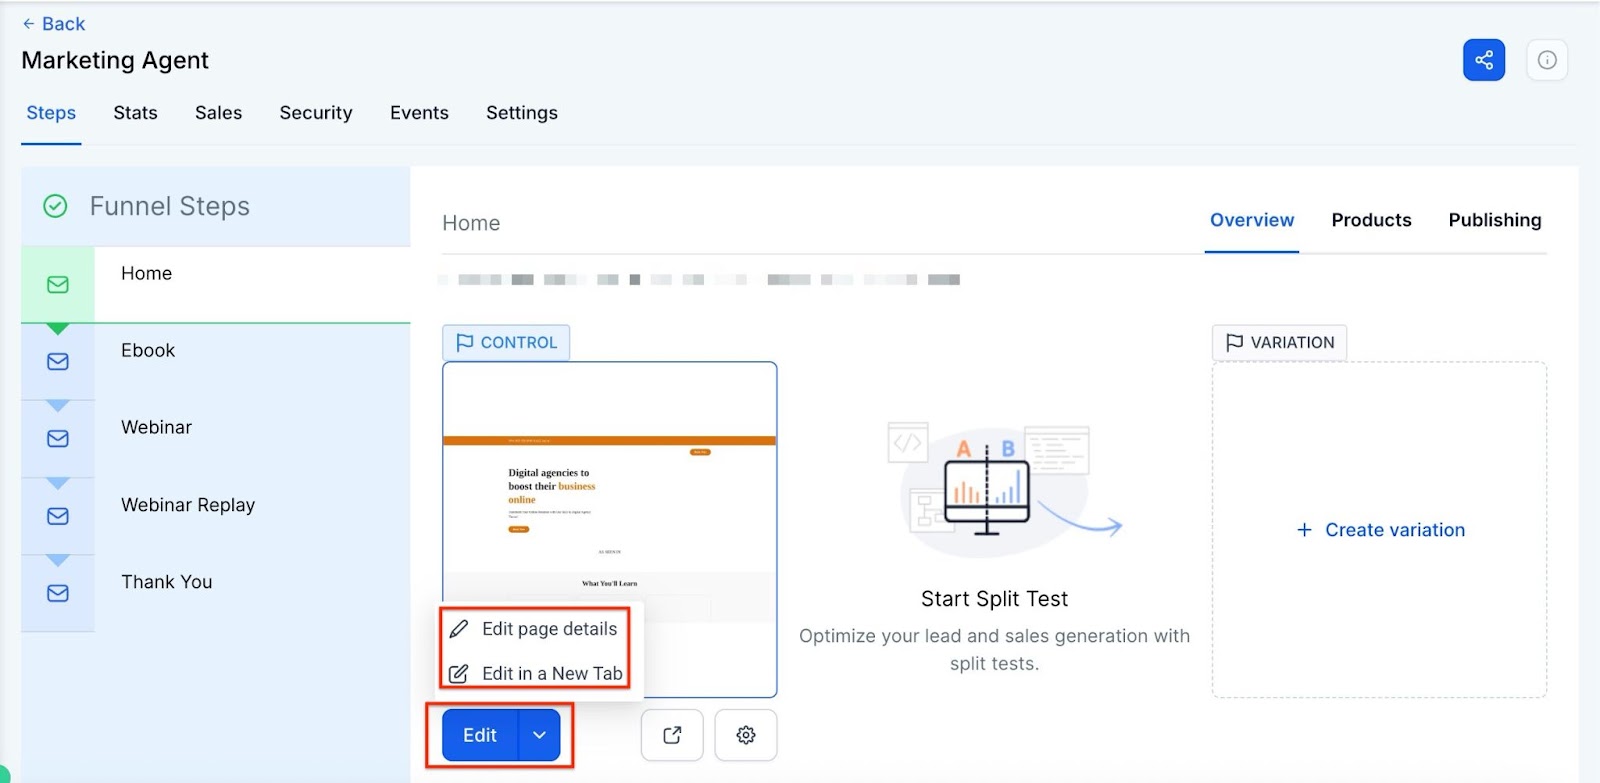Open the Security tab
This screenshot has width=1600, height=783.
(316, 113)
